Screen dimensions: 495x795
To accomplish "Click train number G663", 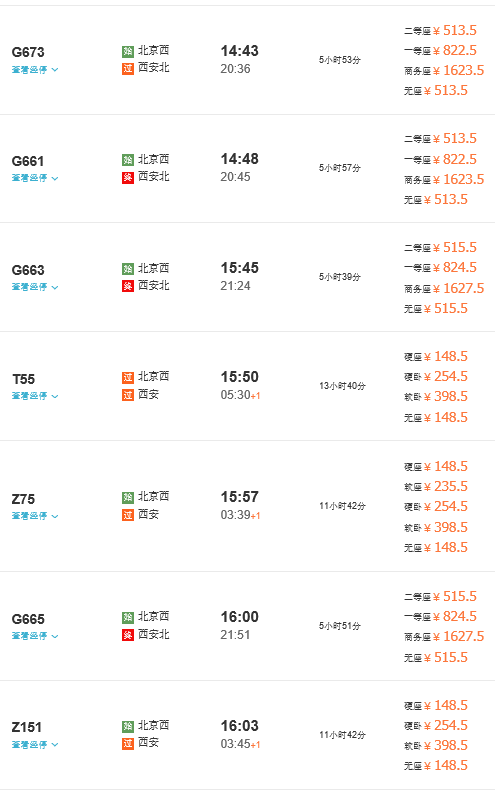I will click(28, 270).
